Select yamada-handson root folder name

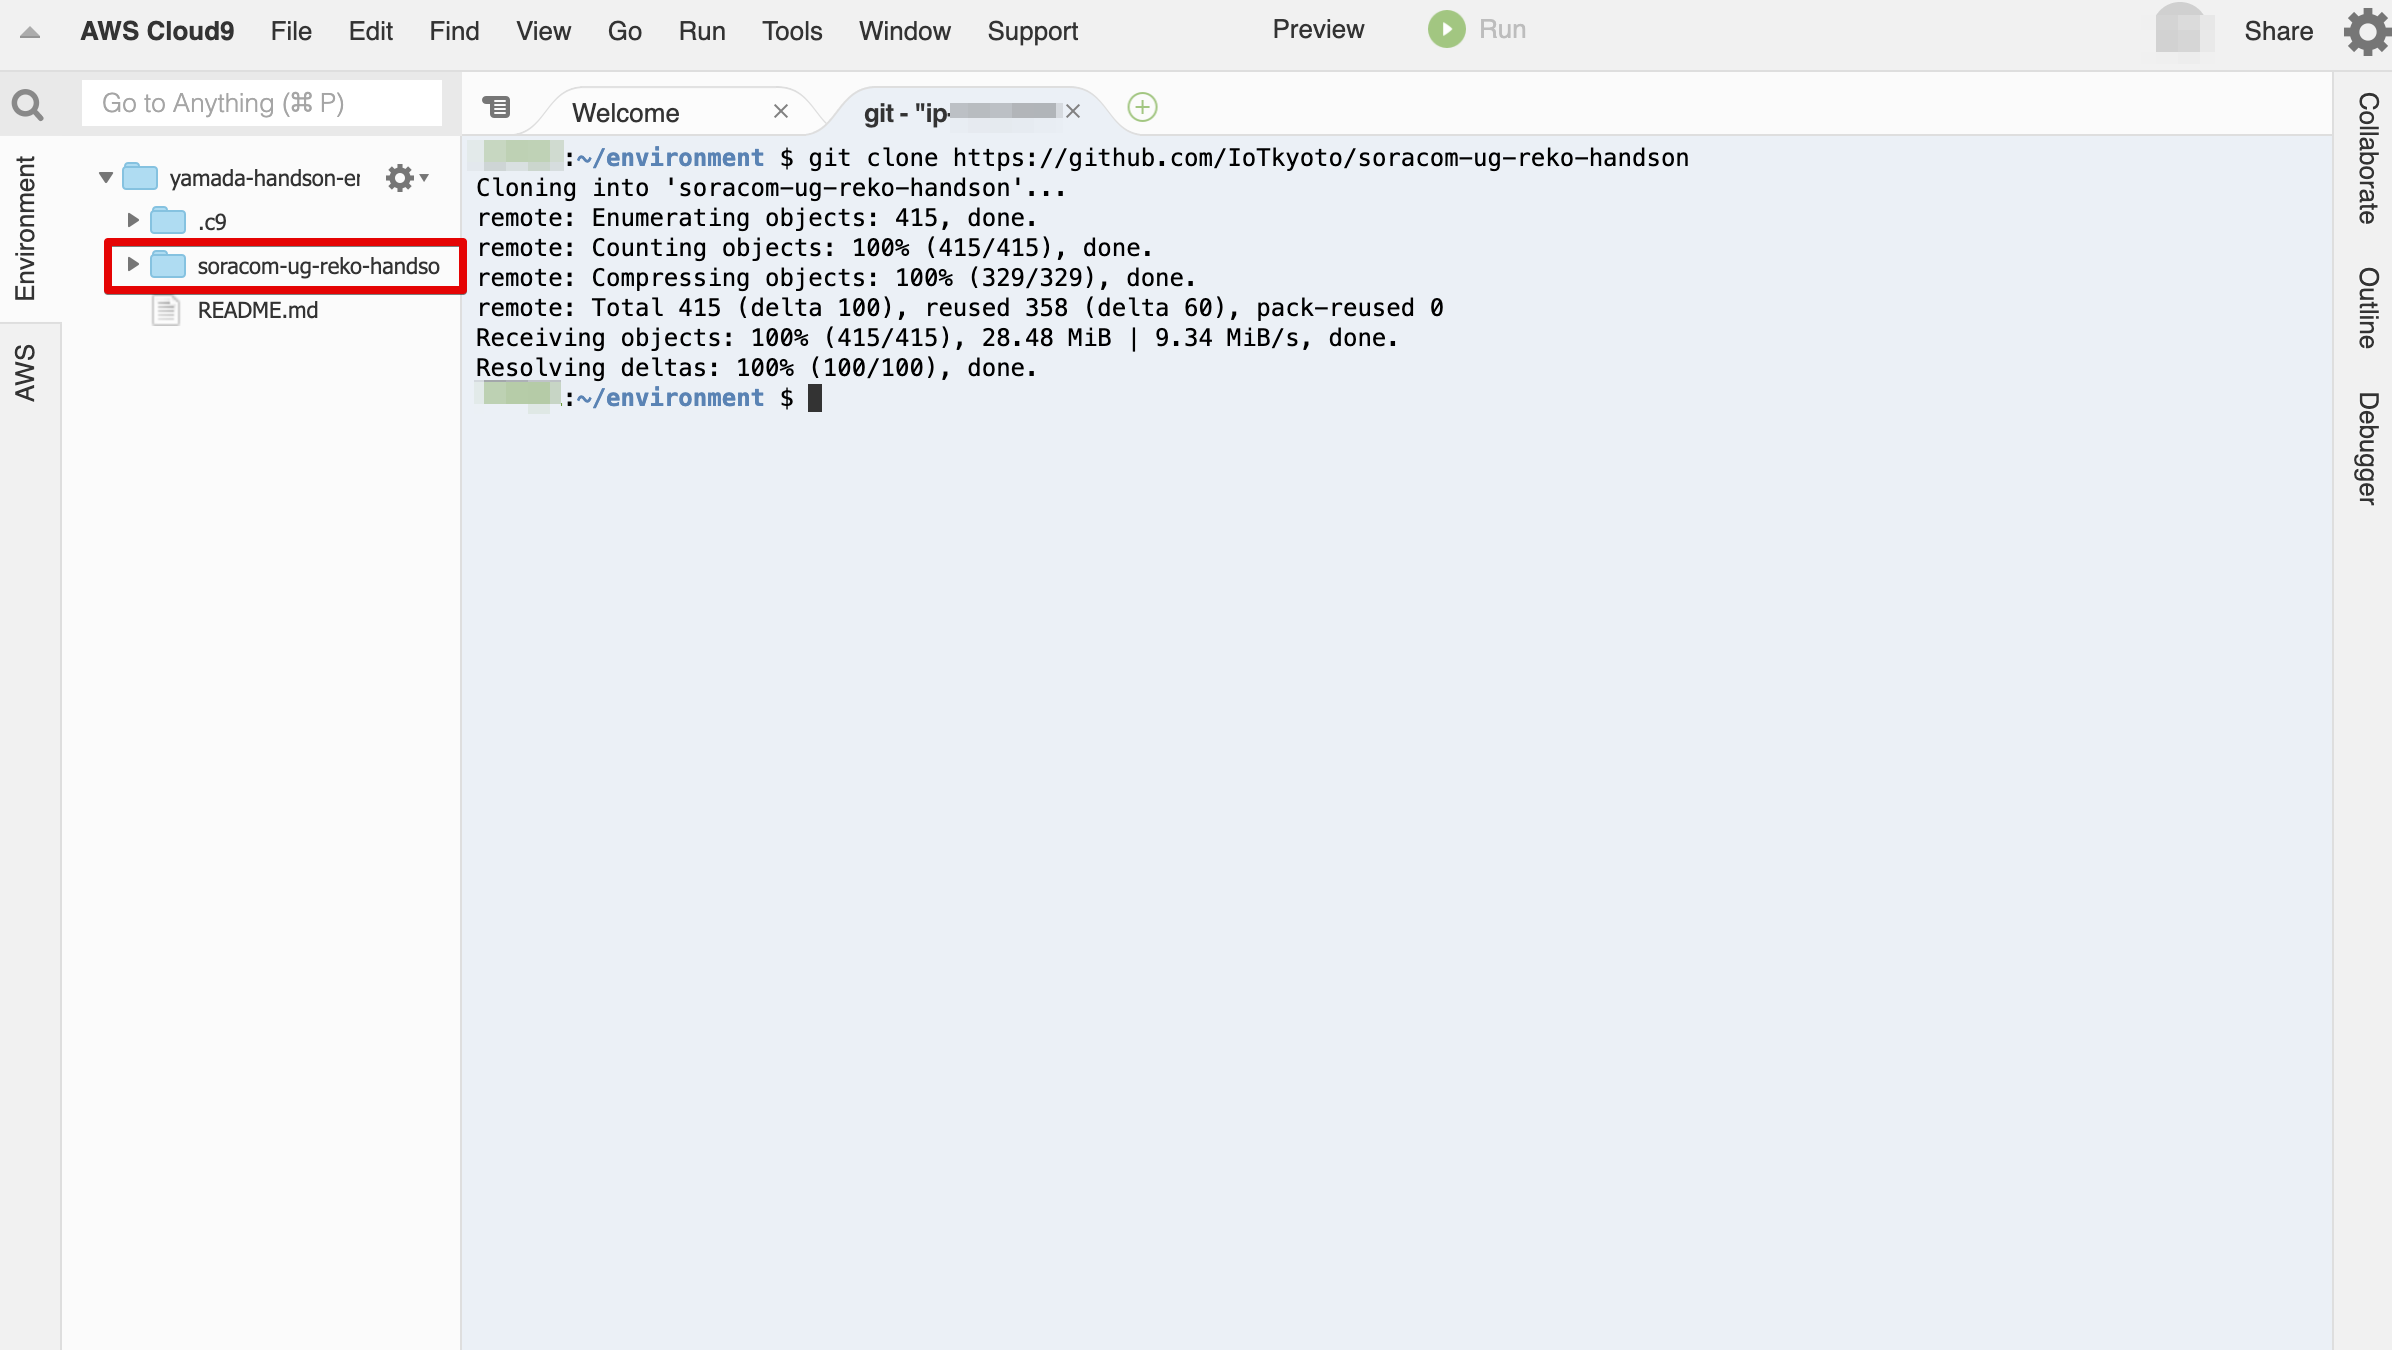[x=265, y=178]
